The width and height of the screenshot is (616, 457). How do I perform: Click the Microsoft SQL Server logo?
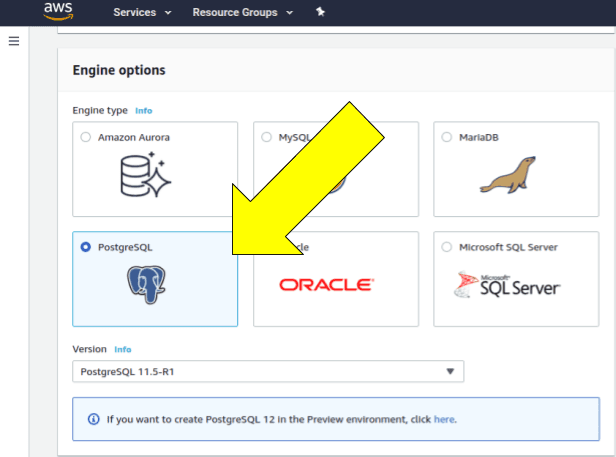[507, 285]
